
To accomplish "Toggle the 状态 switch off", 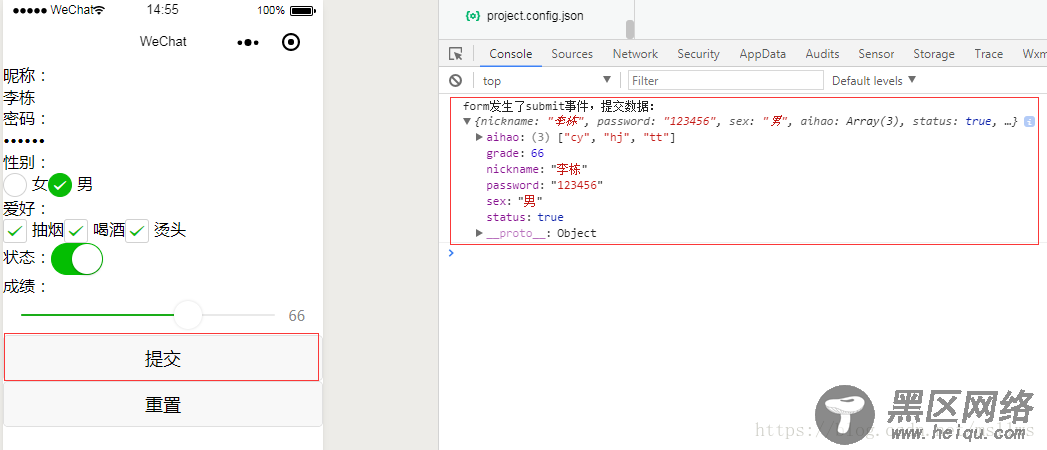I will [x=77, y=258].
